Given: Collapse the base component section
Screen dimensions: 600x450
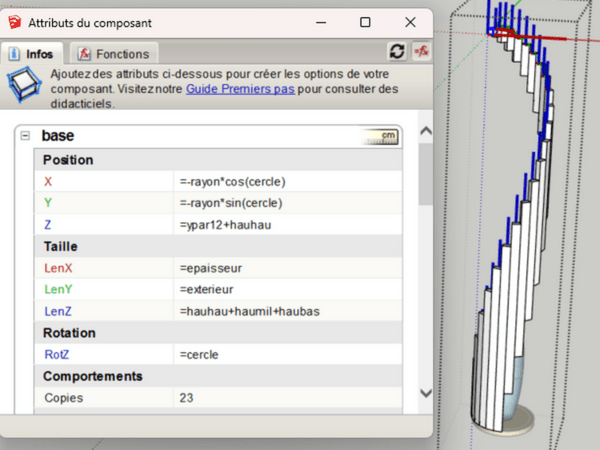Looking at the screenshot, I should [x=25, y=136].
